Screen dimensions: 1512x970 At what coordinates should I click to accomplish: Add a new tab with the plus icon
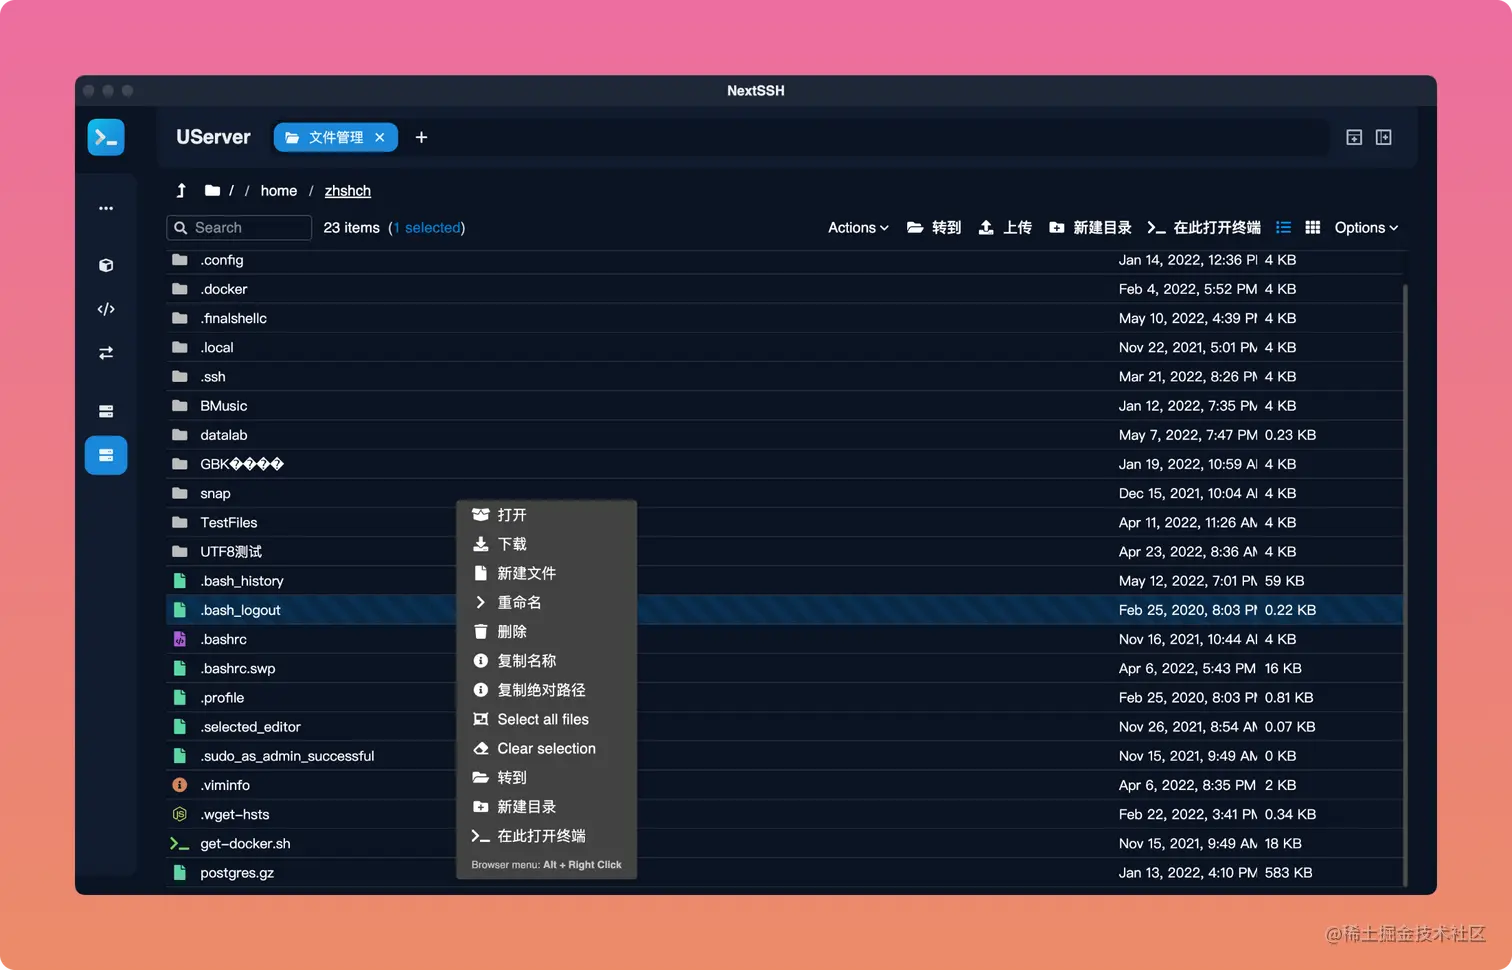coord(421,137)
